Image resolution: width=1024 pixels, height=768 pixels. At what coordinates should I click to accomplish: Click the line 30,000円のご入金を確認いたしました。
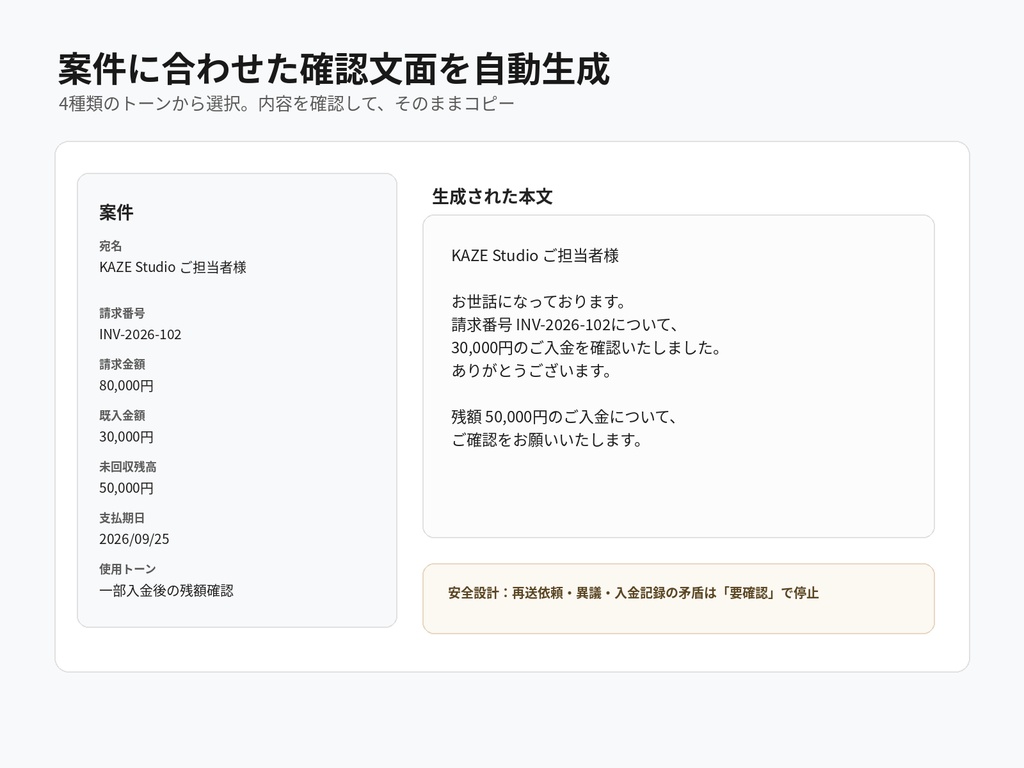[586, 347]
